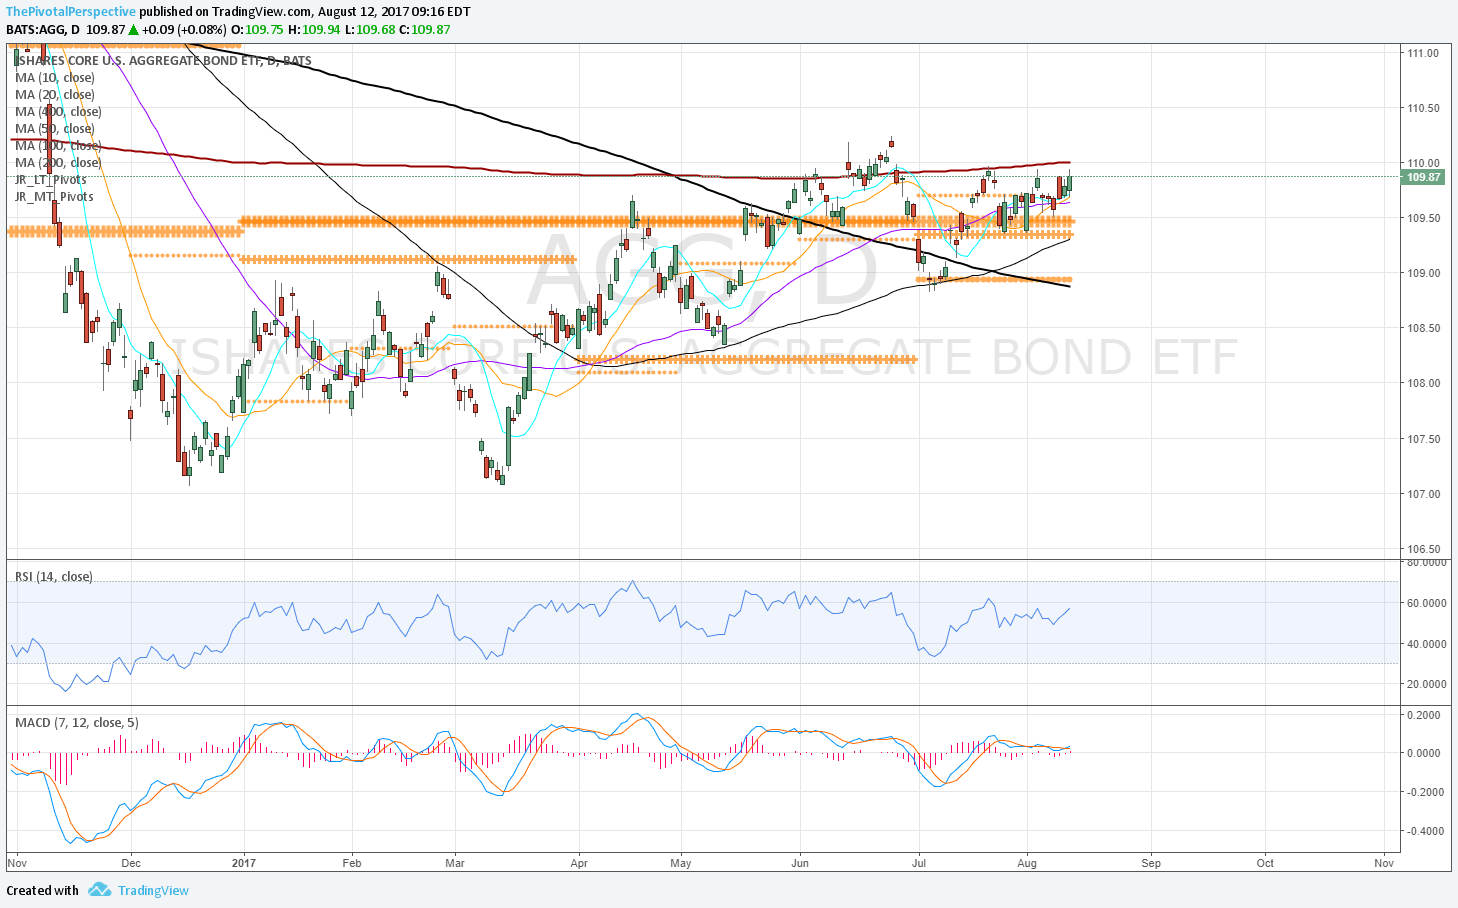Click the C:109.87 close value
The width and height of the screenshot is (1458, 908).
[424, 30]
